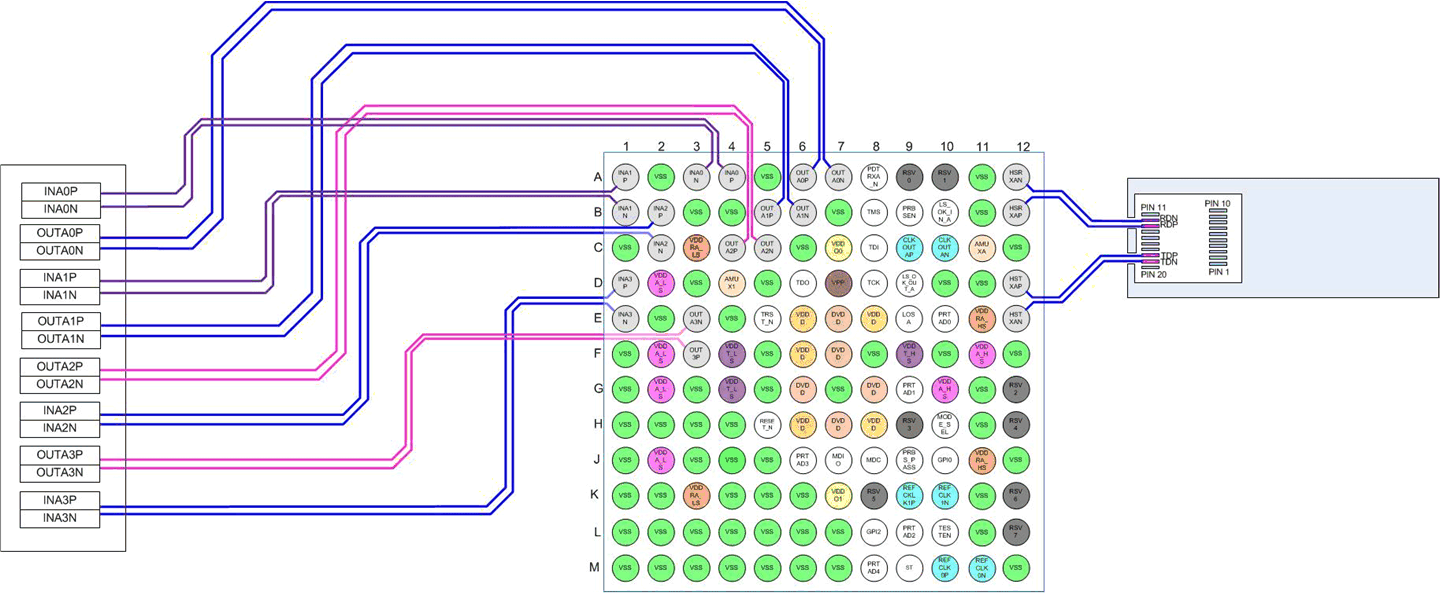
Task: Click the MODE_SEL pin ball
Action: point(945,426)
